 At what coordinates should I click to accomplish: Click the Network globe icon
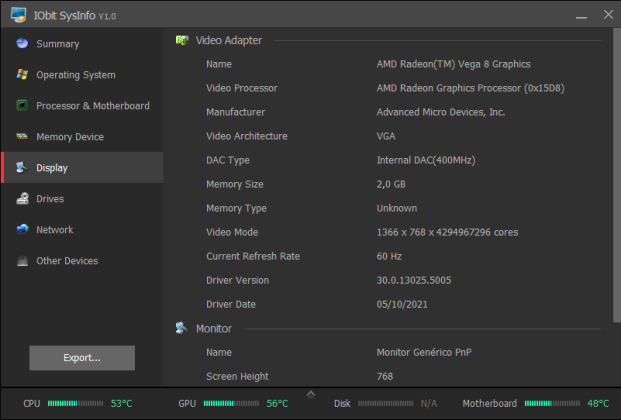(x=22, y=229)
